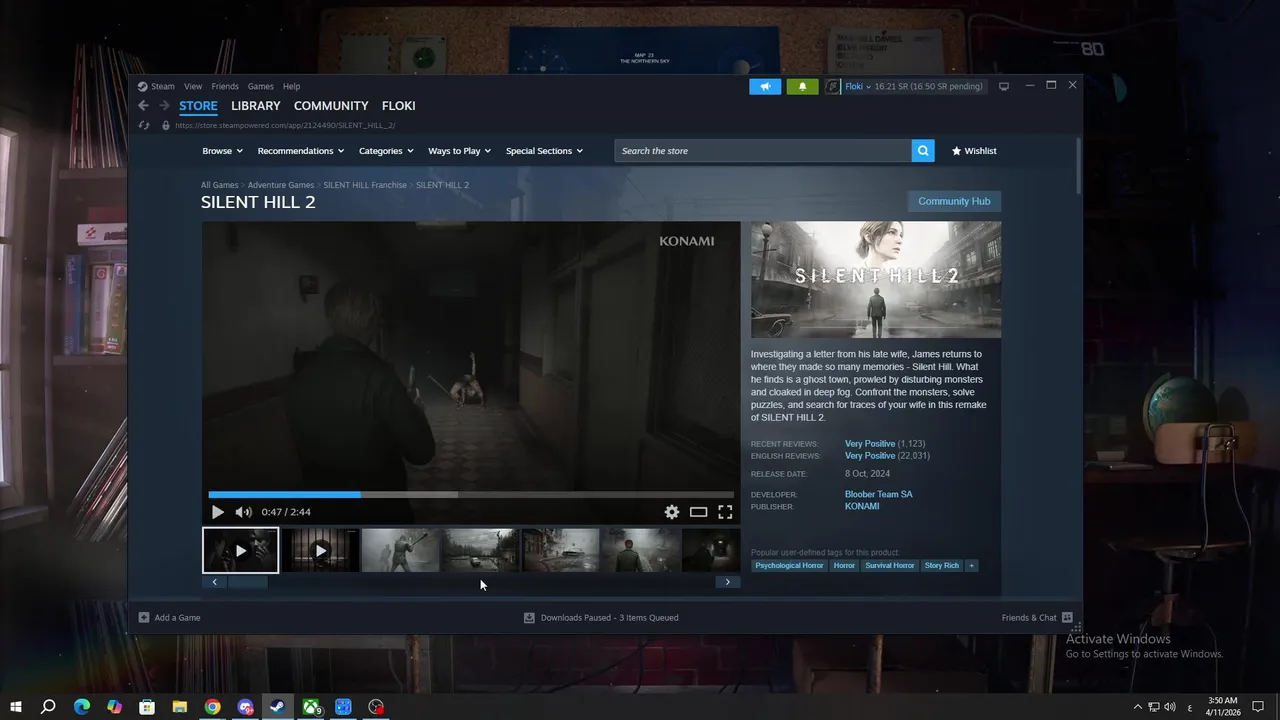The width and height of the screenshot is (1280, 720).
Task: Click the Steam announcements megaphone icon
Action: click(765, 86)
